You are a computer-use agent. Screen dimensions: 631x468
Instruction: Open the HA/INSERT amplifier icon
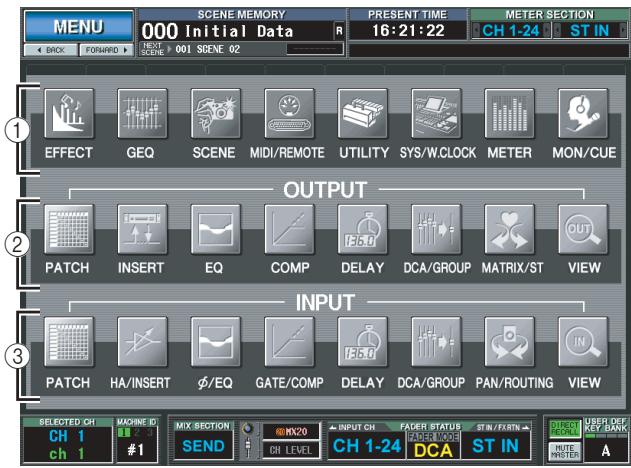click(142, 342)
